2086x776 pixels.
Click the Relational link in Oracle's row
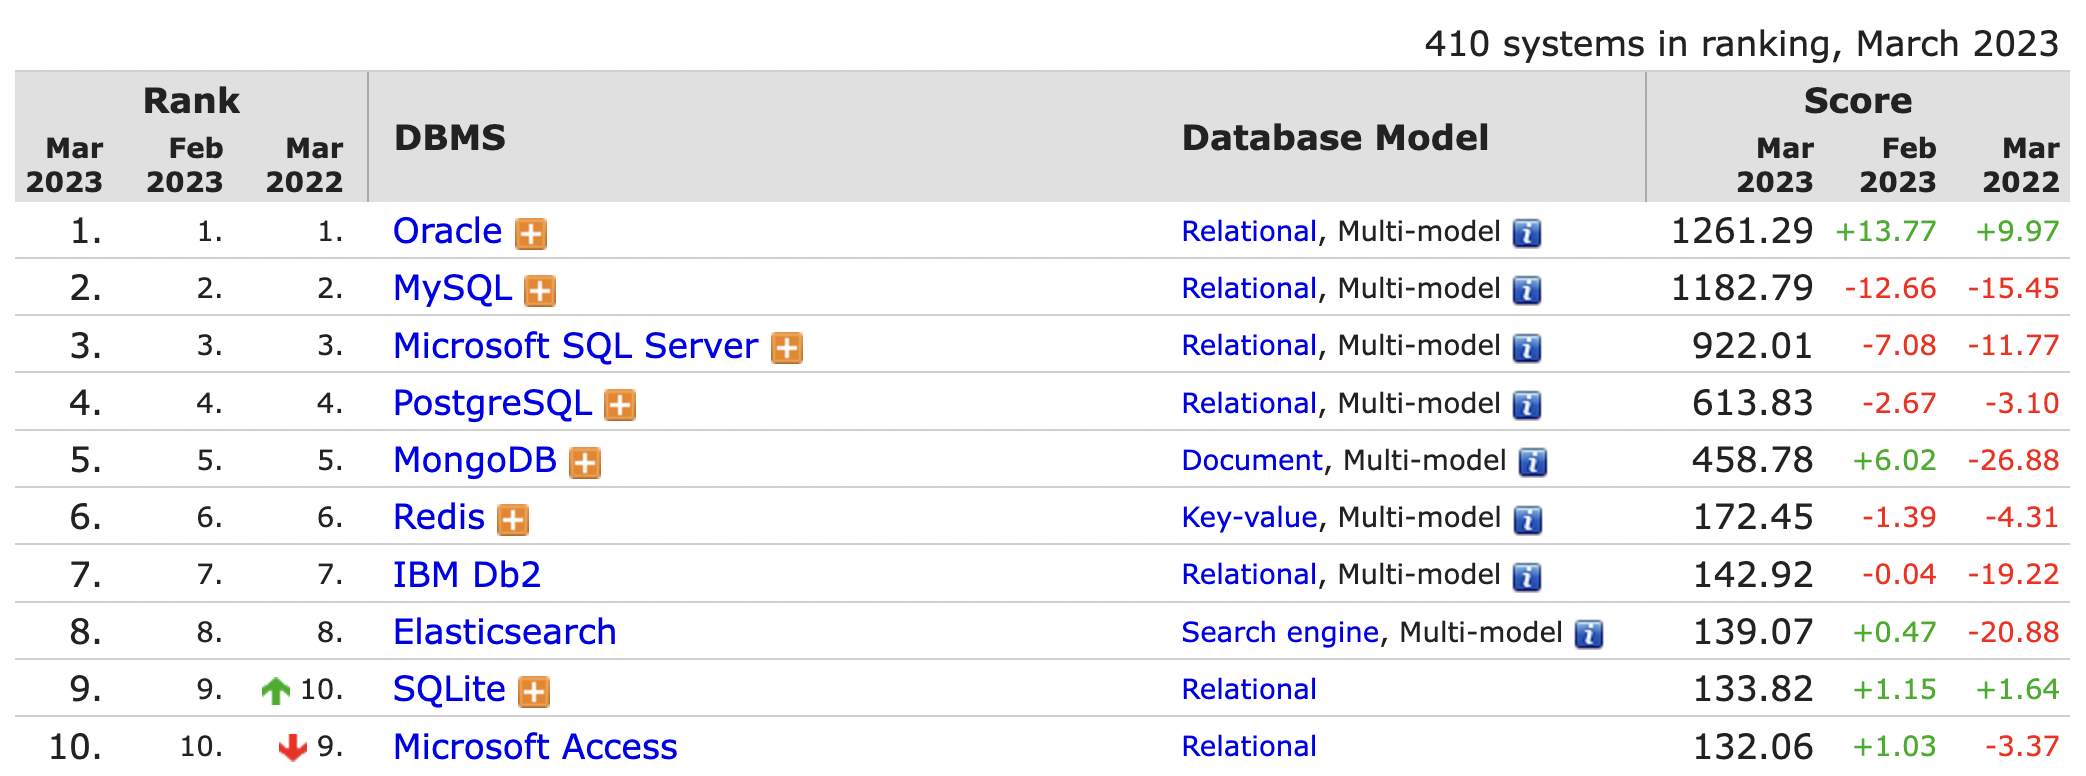tap(1249, 231)
